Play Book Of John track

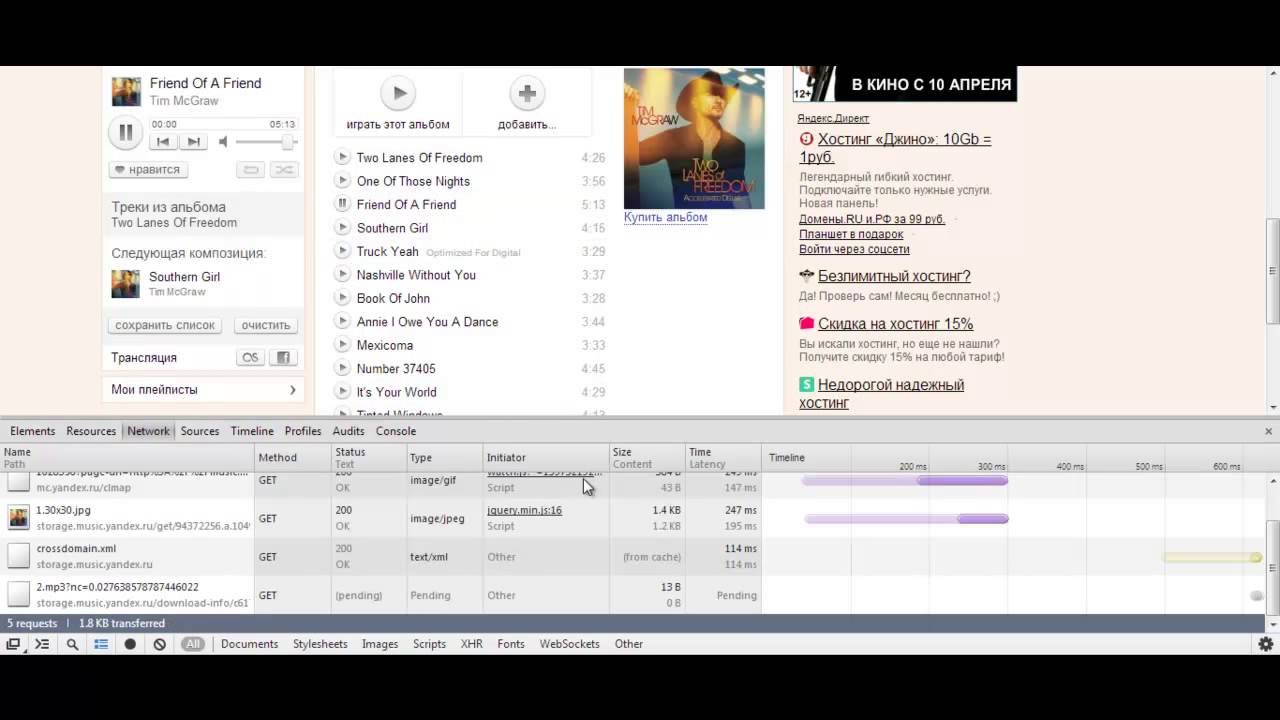(x=342, y=298)
